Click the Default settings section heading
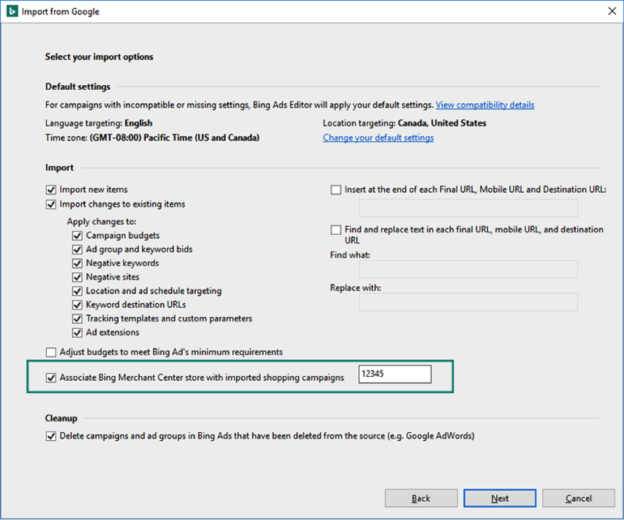Viewport: 624px width, 520px height. click(78, 87)
